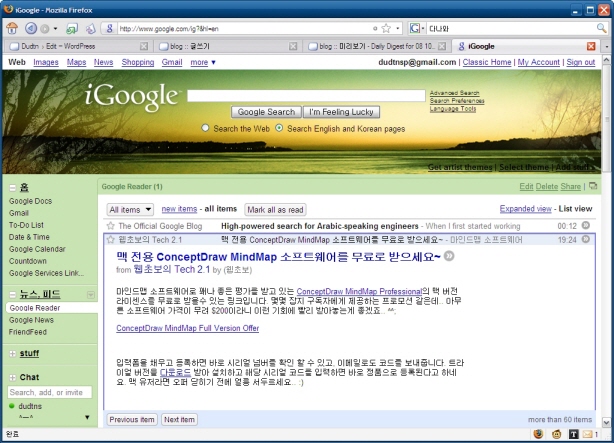Close the iGoogle tab
This screenshot has height=443, width=614.
tap(591, 46)
